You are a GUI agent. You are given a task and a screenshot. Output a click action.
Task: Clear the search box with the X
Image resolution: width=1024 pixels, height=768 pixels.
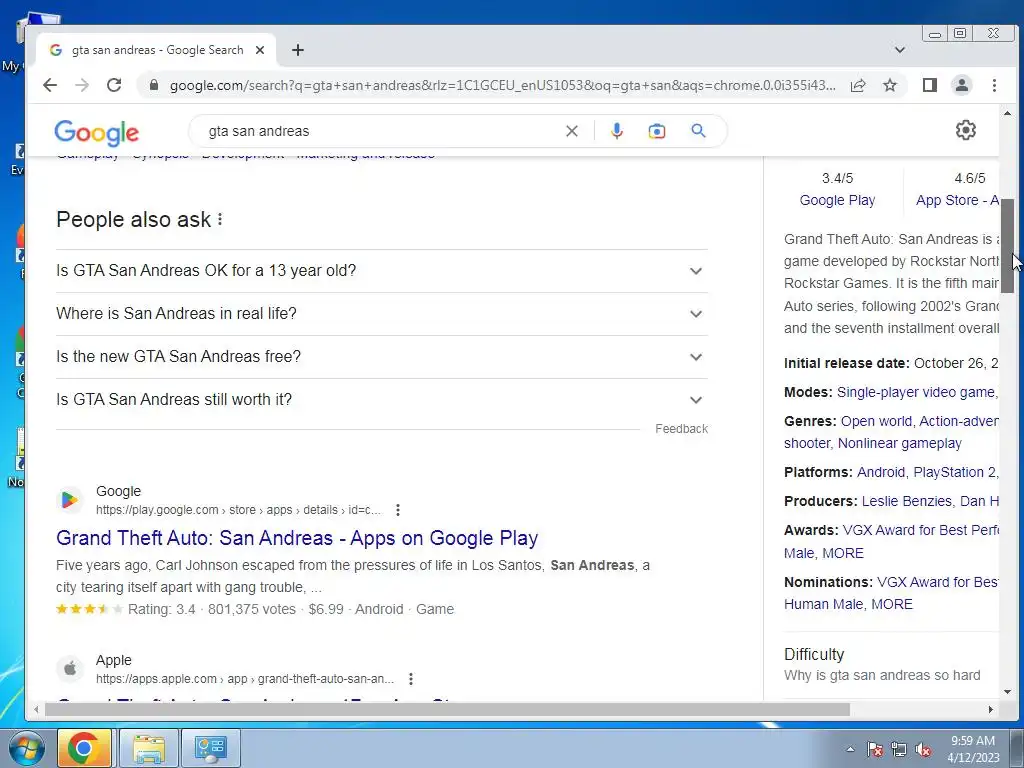571,131
